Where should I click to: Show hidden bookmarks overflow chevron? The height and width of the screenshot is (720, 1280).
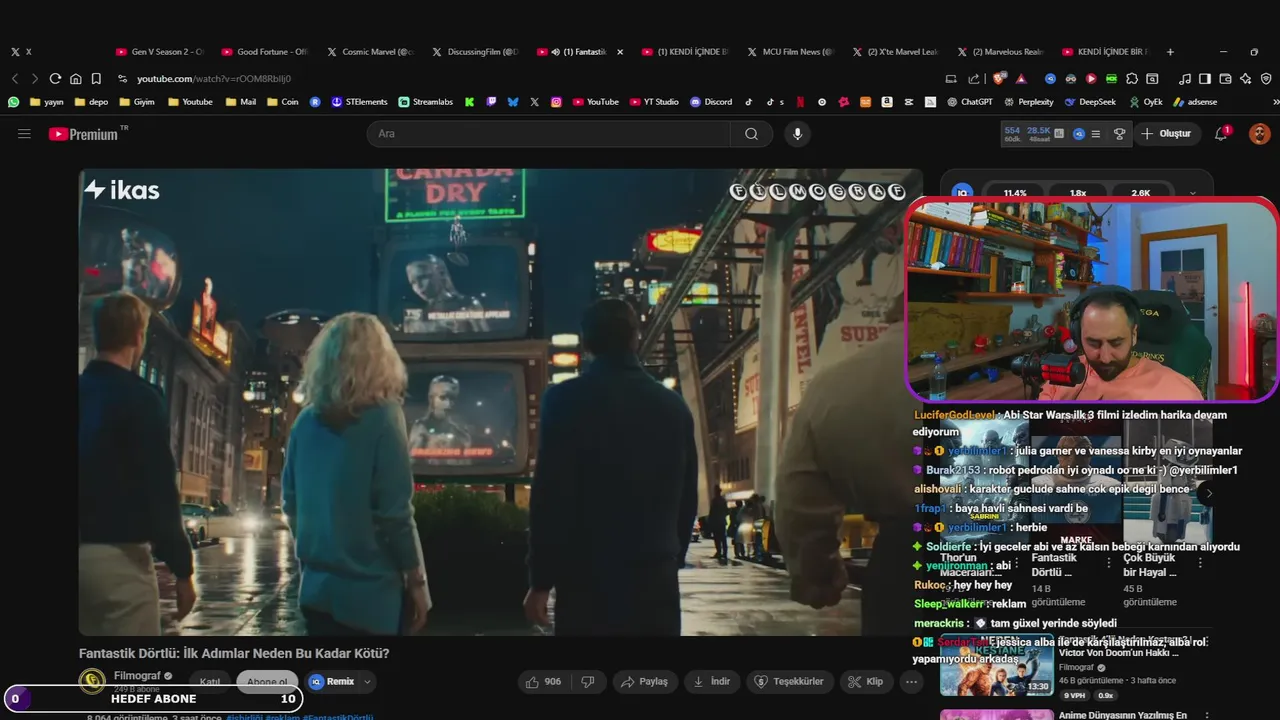1274,101
